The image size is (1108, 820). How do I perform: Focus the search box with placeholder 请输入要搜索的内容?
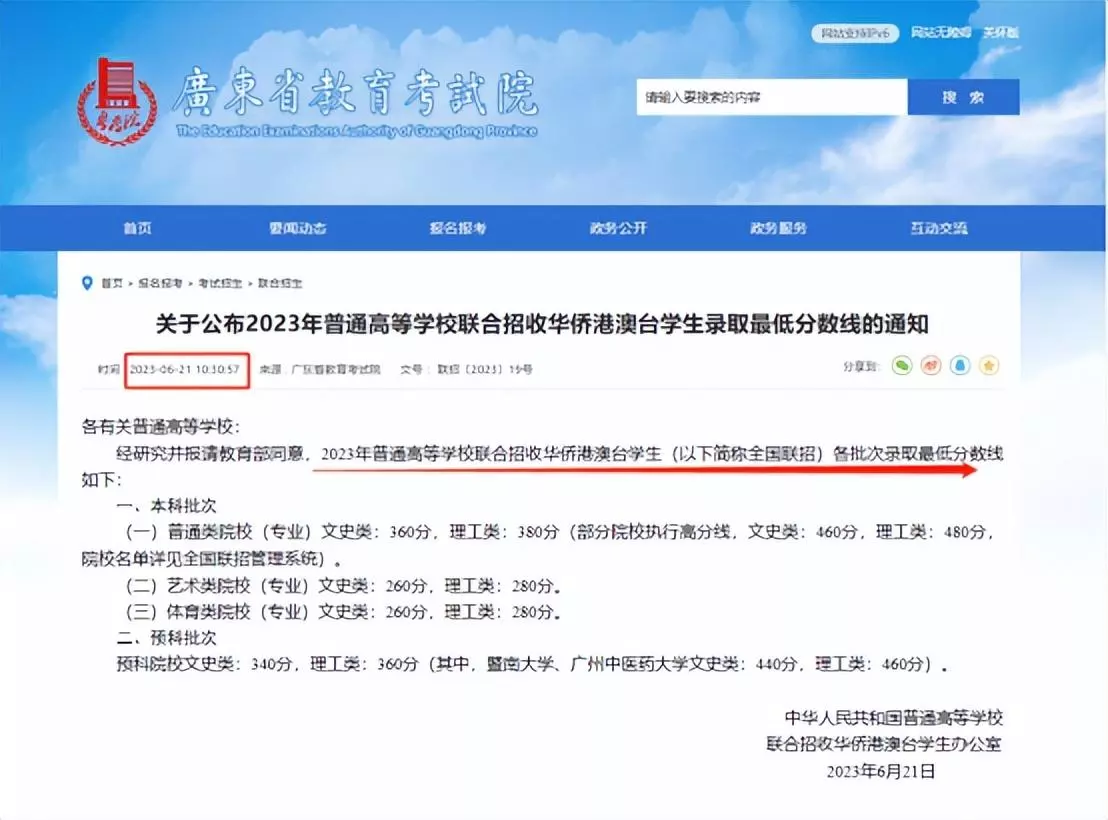772,97
